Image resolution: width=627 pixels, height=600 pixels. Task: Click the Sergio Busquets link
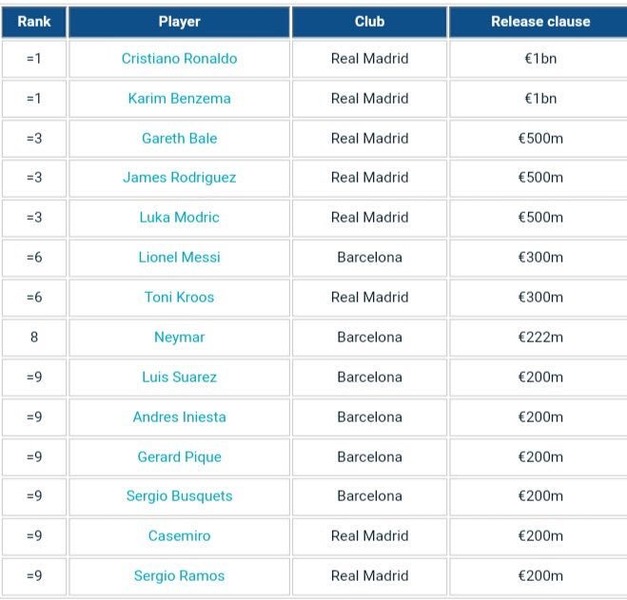179,496
